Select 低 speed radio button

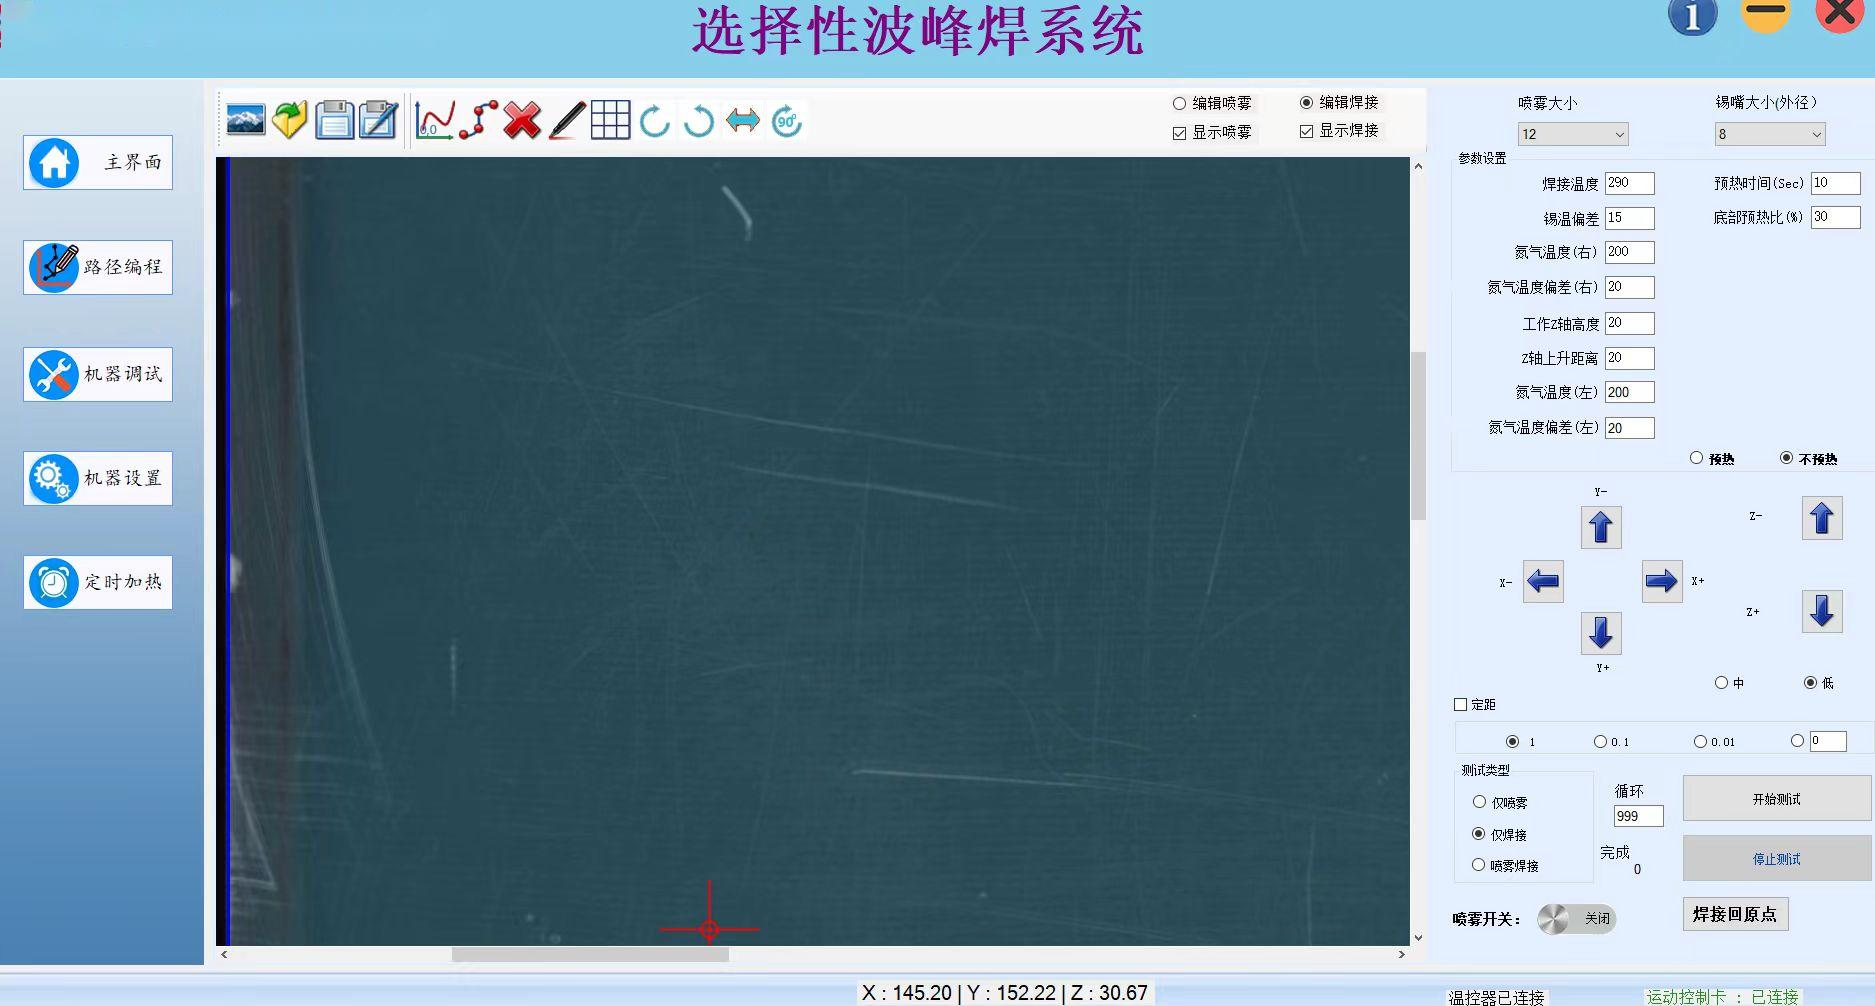[1810, 683]
